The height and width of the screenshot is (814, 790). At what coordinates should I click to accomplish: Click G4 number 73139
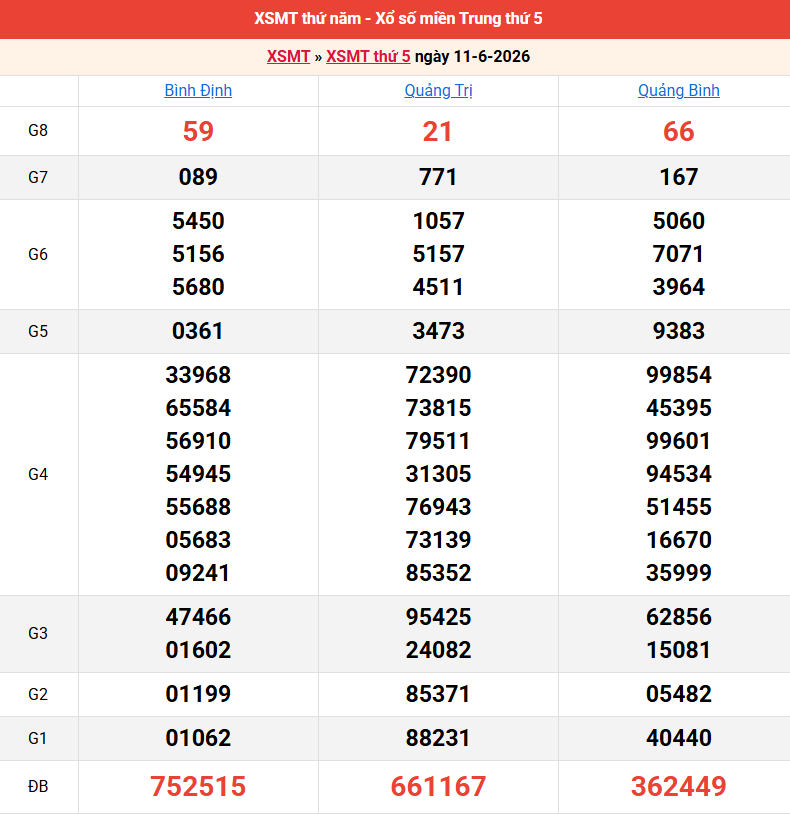(439, 540)
